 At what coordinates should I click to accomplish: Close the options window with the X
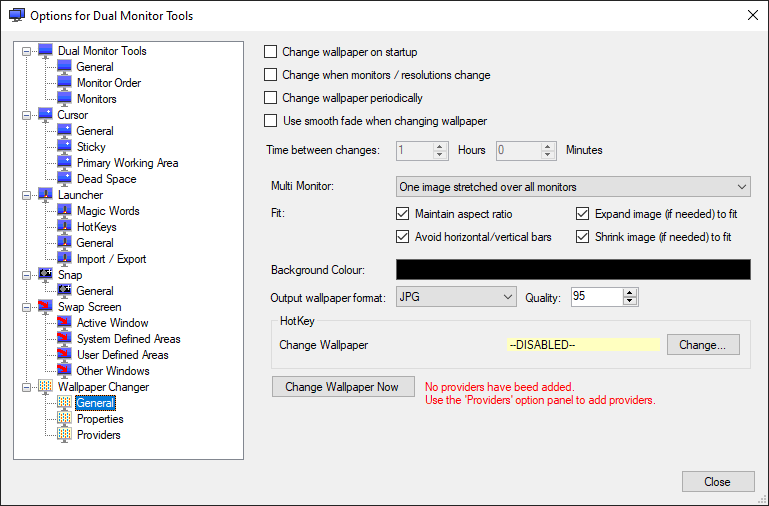pos(753,15)
